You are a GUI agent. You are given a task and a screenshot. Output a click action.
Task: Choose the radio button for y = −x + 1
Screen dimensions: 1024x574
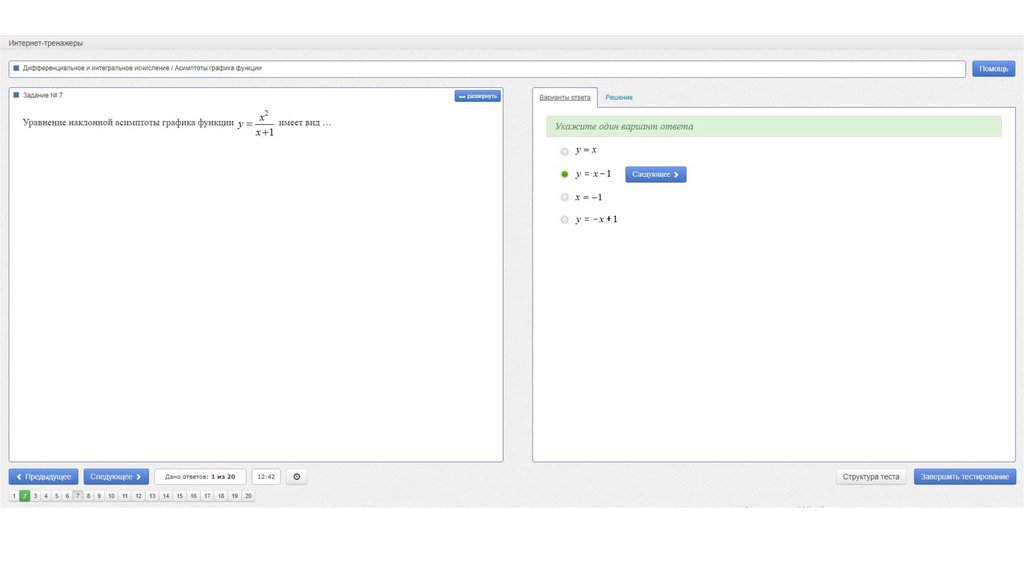click(x=565, y=219)
